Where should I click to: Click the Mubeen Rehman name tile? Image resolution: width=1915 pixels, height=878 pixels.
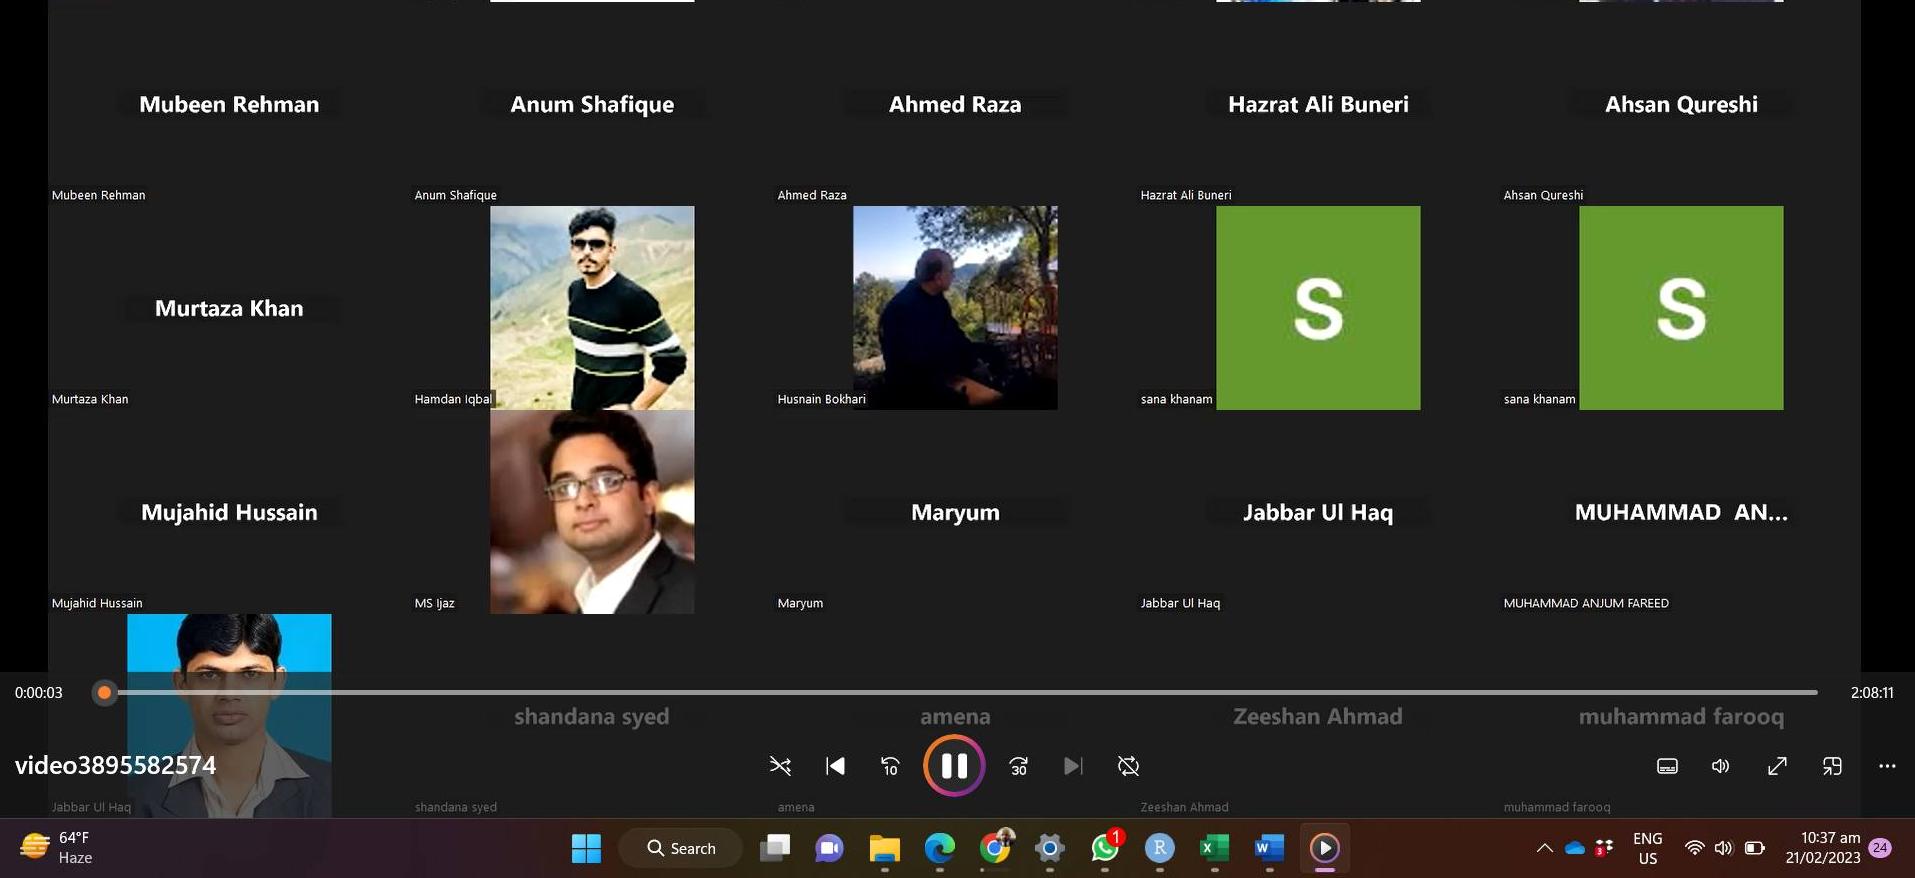(229, 104)
